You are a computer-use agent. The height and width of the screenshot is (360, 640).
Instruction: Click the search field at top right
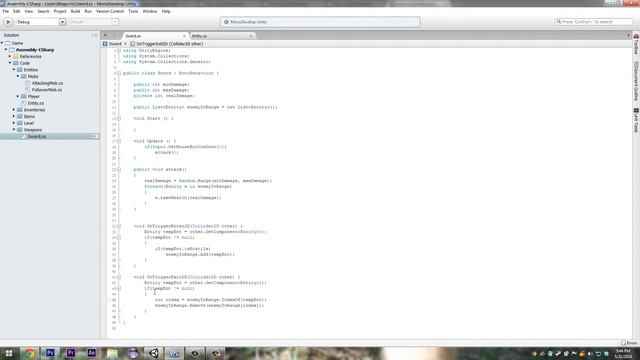click(x=593, y=22)
